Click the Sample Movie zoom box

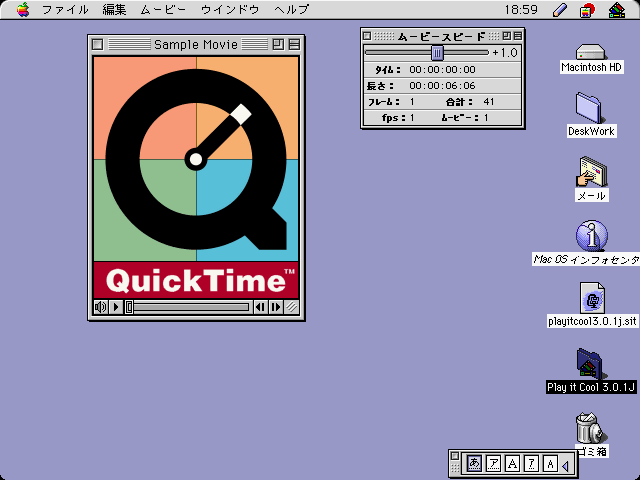[x=278, y=44]
